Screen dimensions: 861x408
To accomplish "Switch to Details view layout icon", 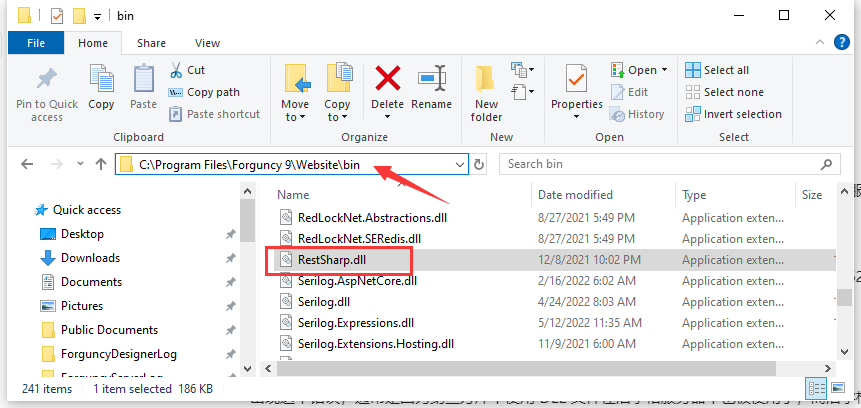I will (815, 388).
